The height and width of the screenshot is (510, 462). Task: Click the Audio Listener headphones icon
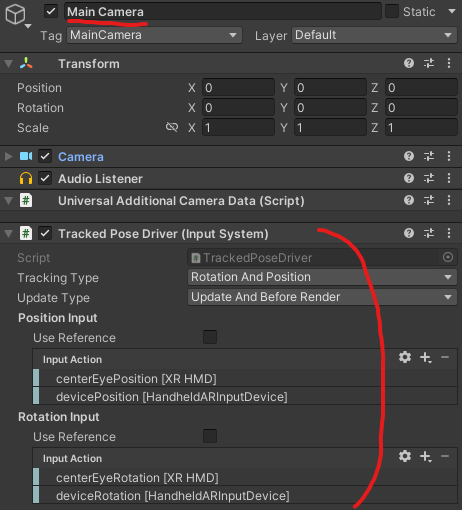(x=26, y=178)
